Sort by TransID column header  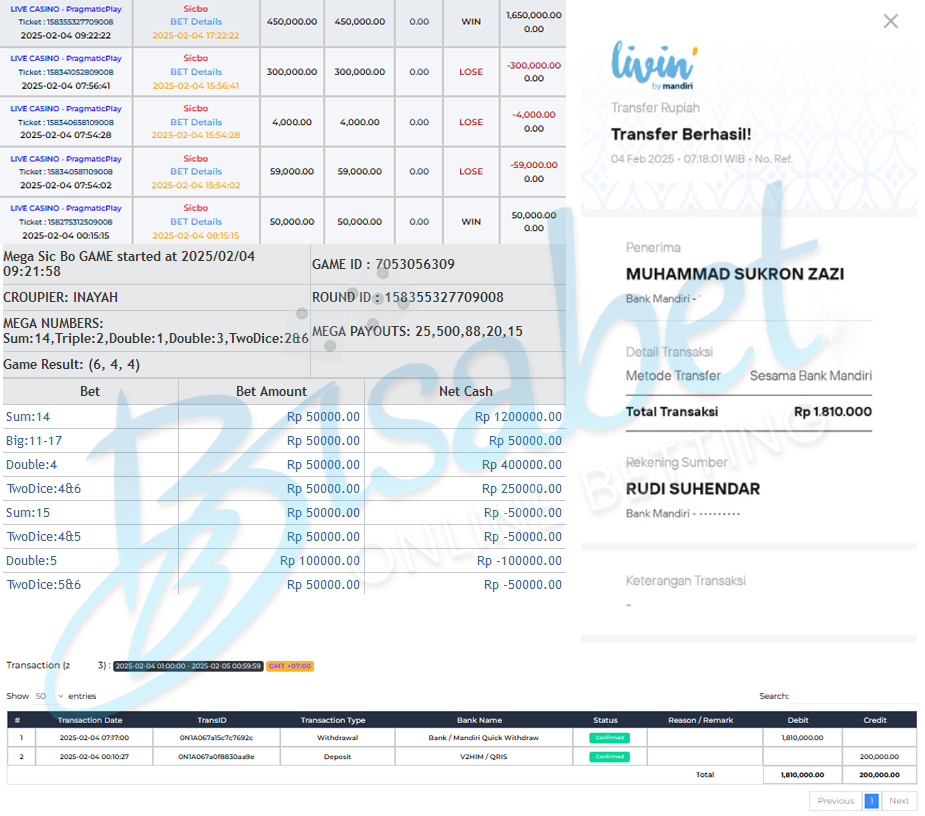(x=212, y=720)
